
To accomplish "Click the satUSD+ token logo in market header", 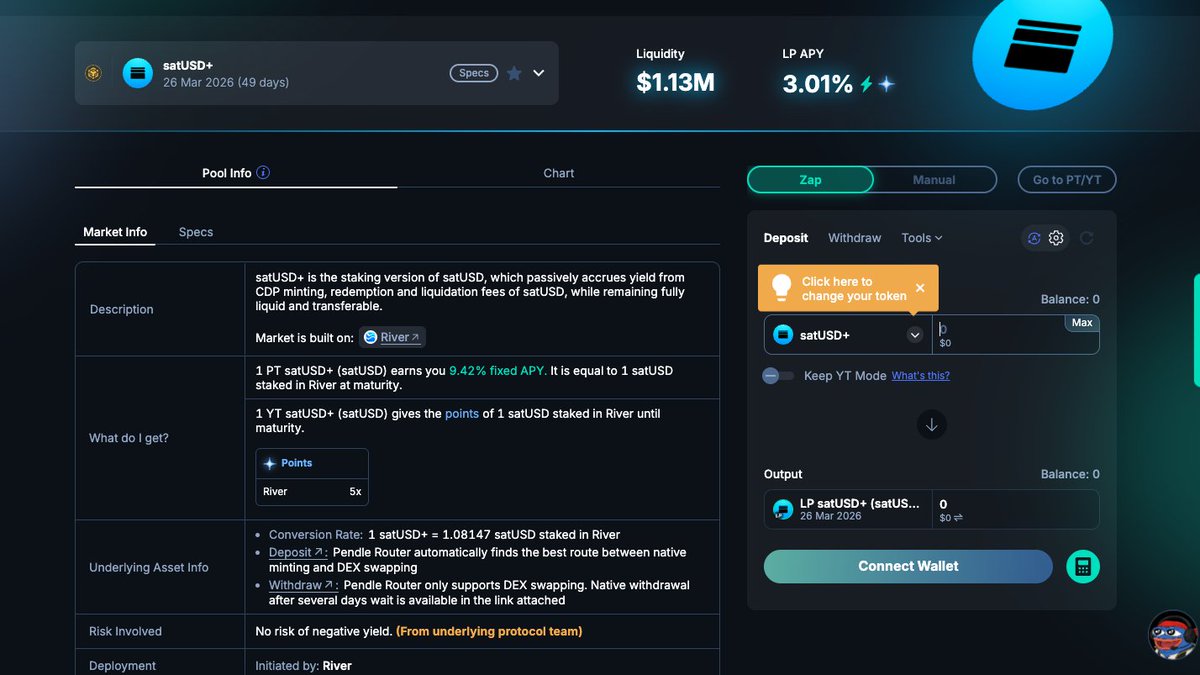I will coord(138,73).
